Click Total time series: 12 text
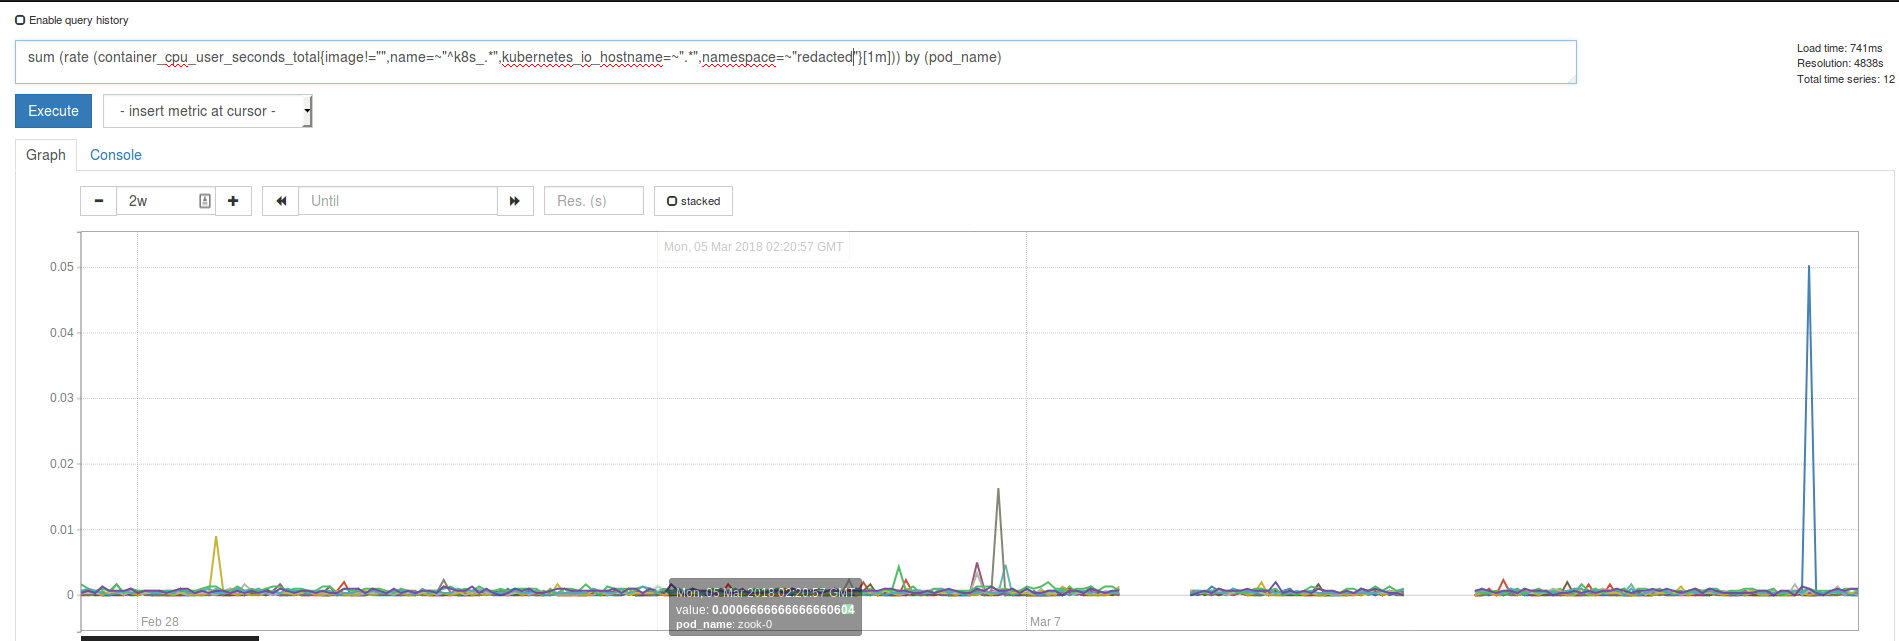This screenshot has width=1899, height=641. [x=1845, y=79]
